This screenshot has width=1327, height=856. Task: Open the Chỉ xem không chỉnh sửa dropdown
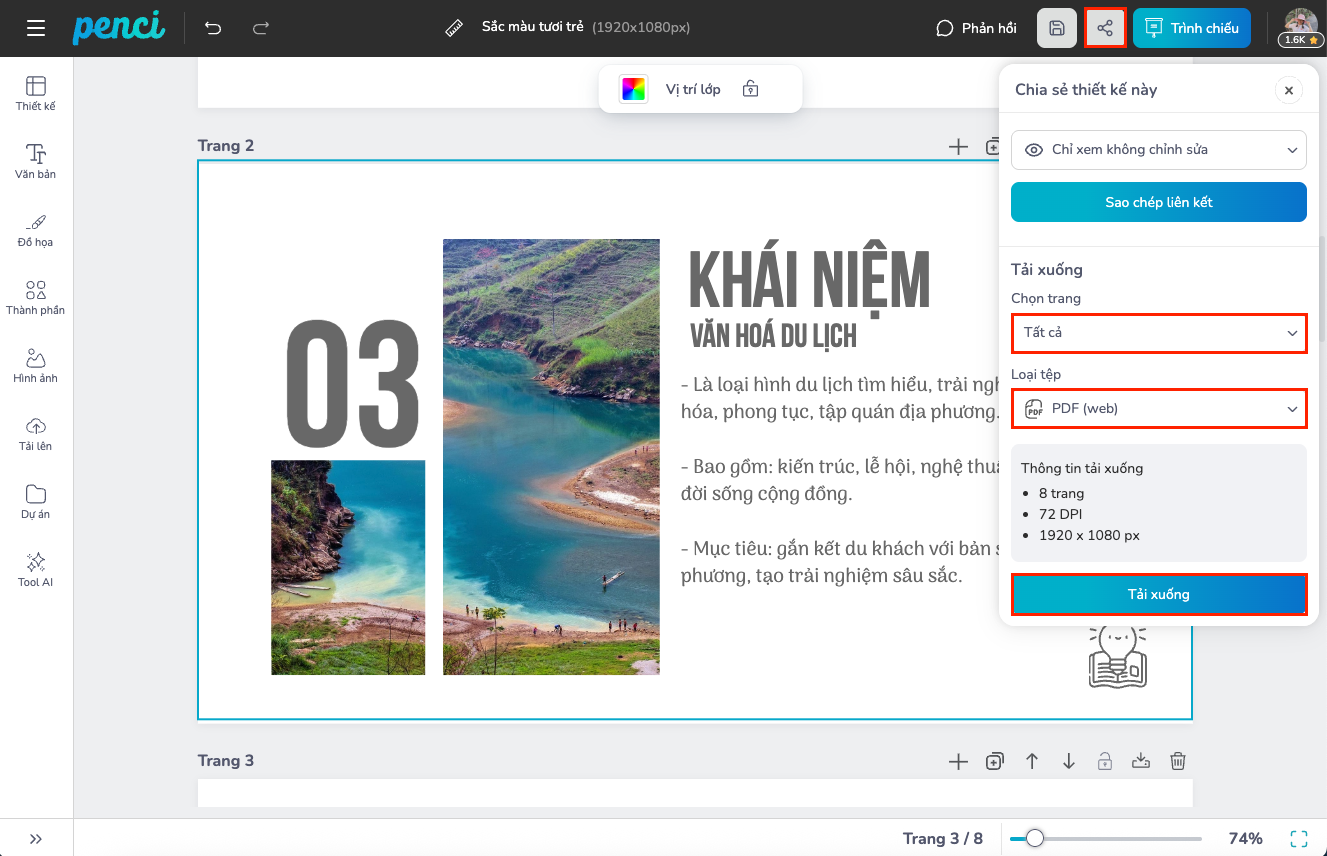(x=1158, y=150)
